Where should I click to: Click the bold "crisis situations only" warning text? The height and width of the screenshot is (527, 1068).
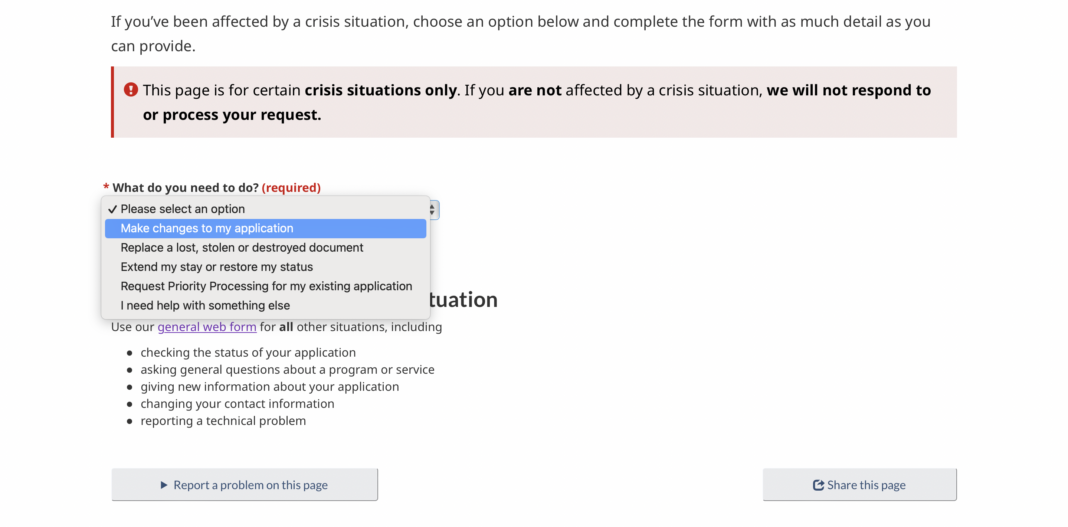click(x=381, y=90)
